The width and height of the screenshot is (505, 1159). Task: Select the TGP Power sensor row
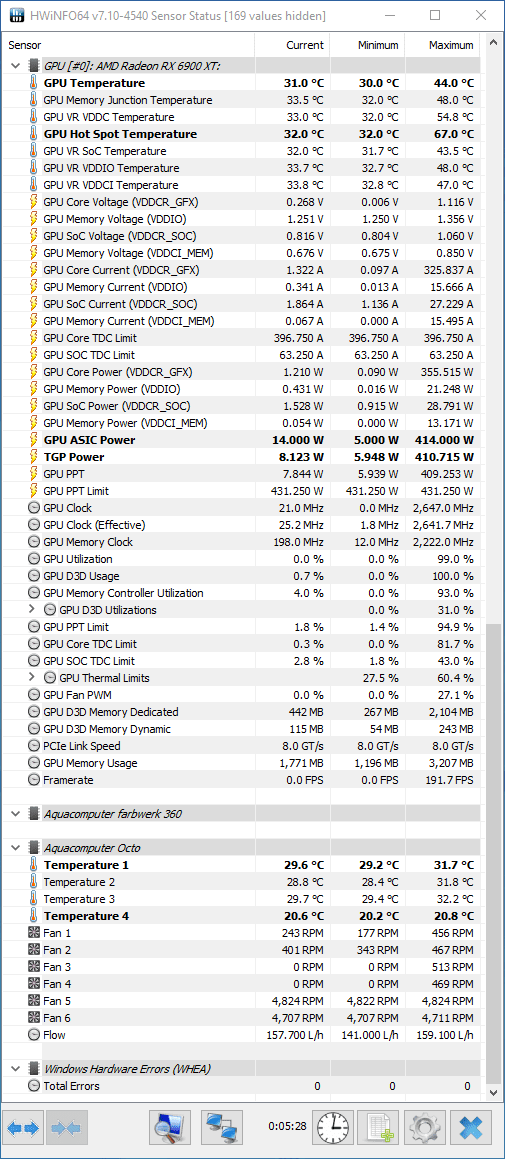pyautogui.click(x=241, y=457)
